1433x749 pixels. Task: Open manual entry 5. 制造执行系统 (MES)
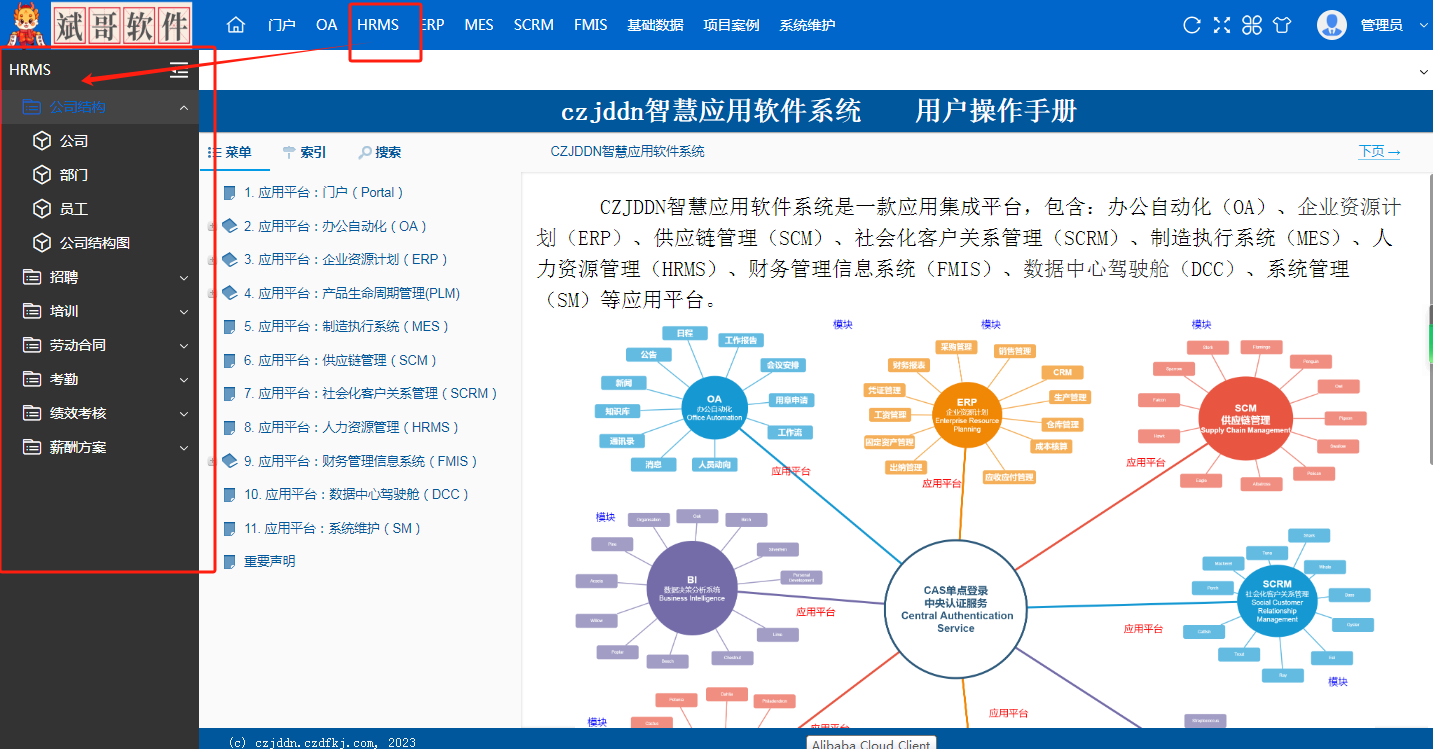346,327
